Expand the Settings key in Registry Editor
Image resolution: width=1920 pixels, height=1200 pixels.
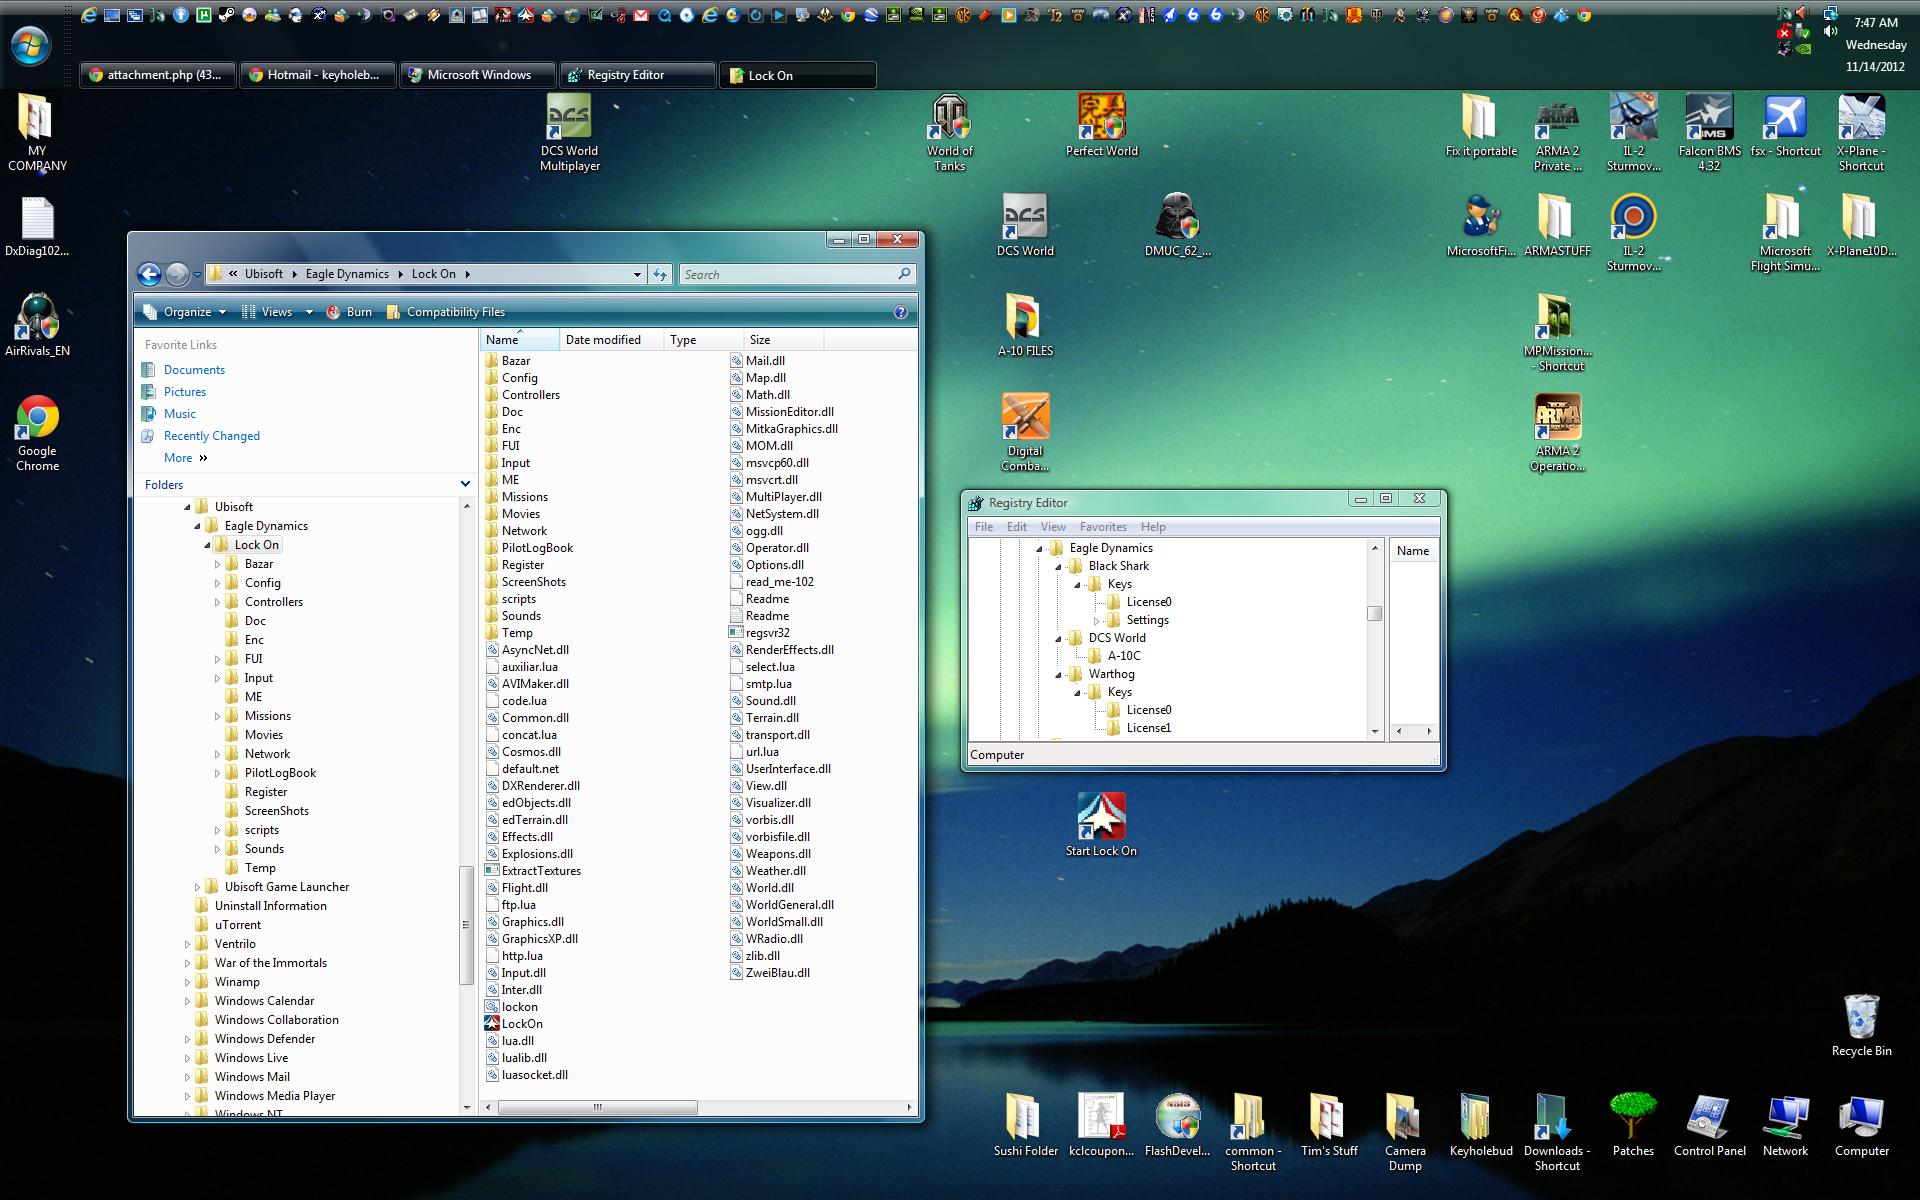(1097, 620)
